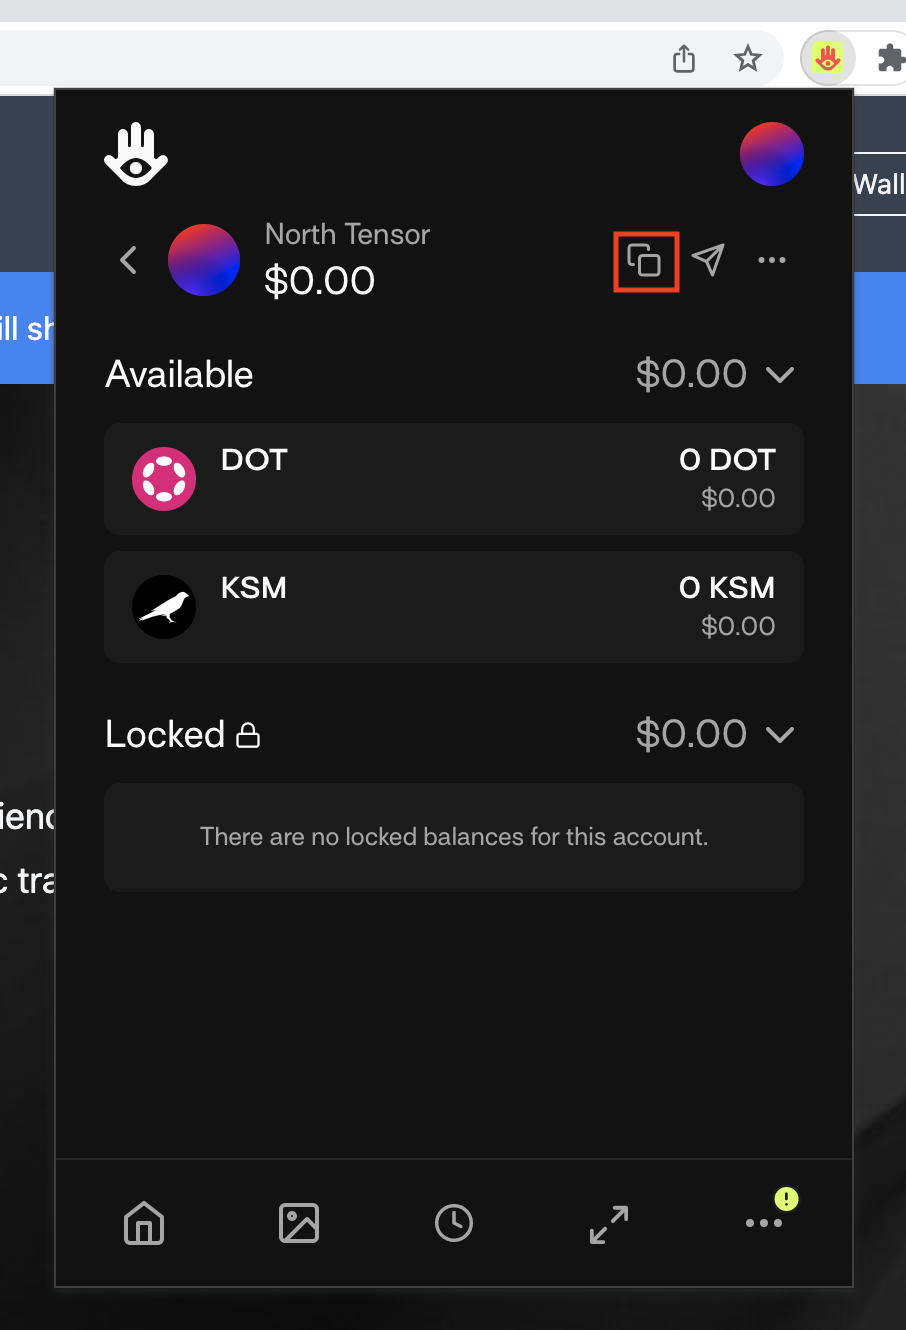View transaction history clock icon
The image size is (906, 1330).
click(454, 1222)
